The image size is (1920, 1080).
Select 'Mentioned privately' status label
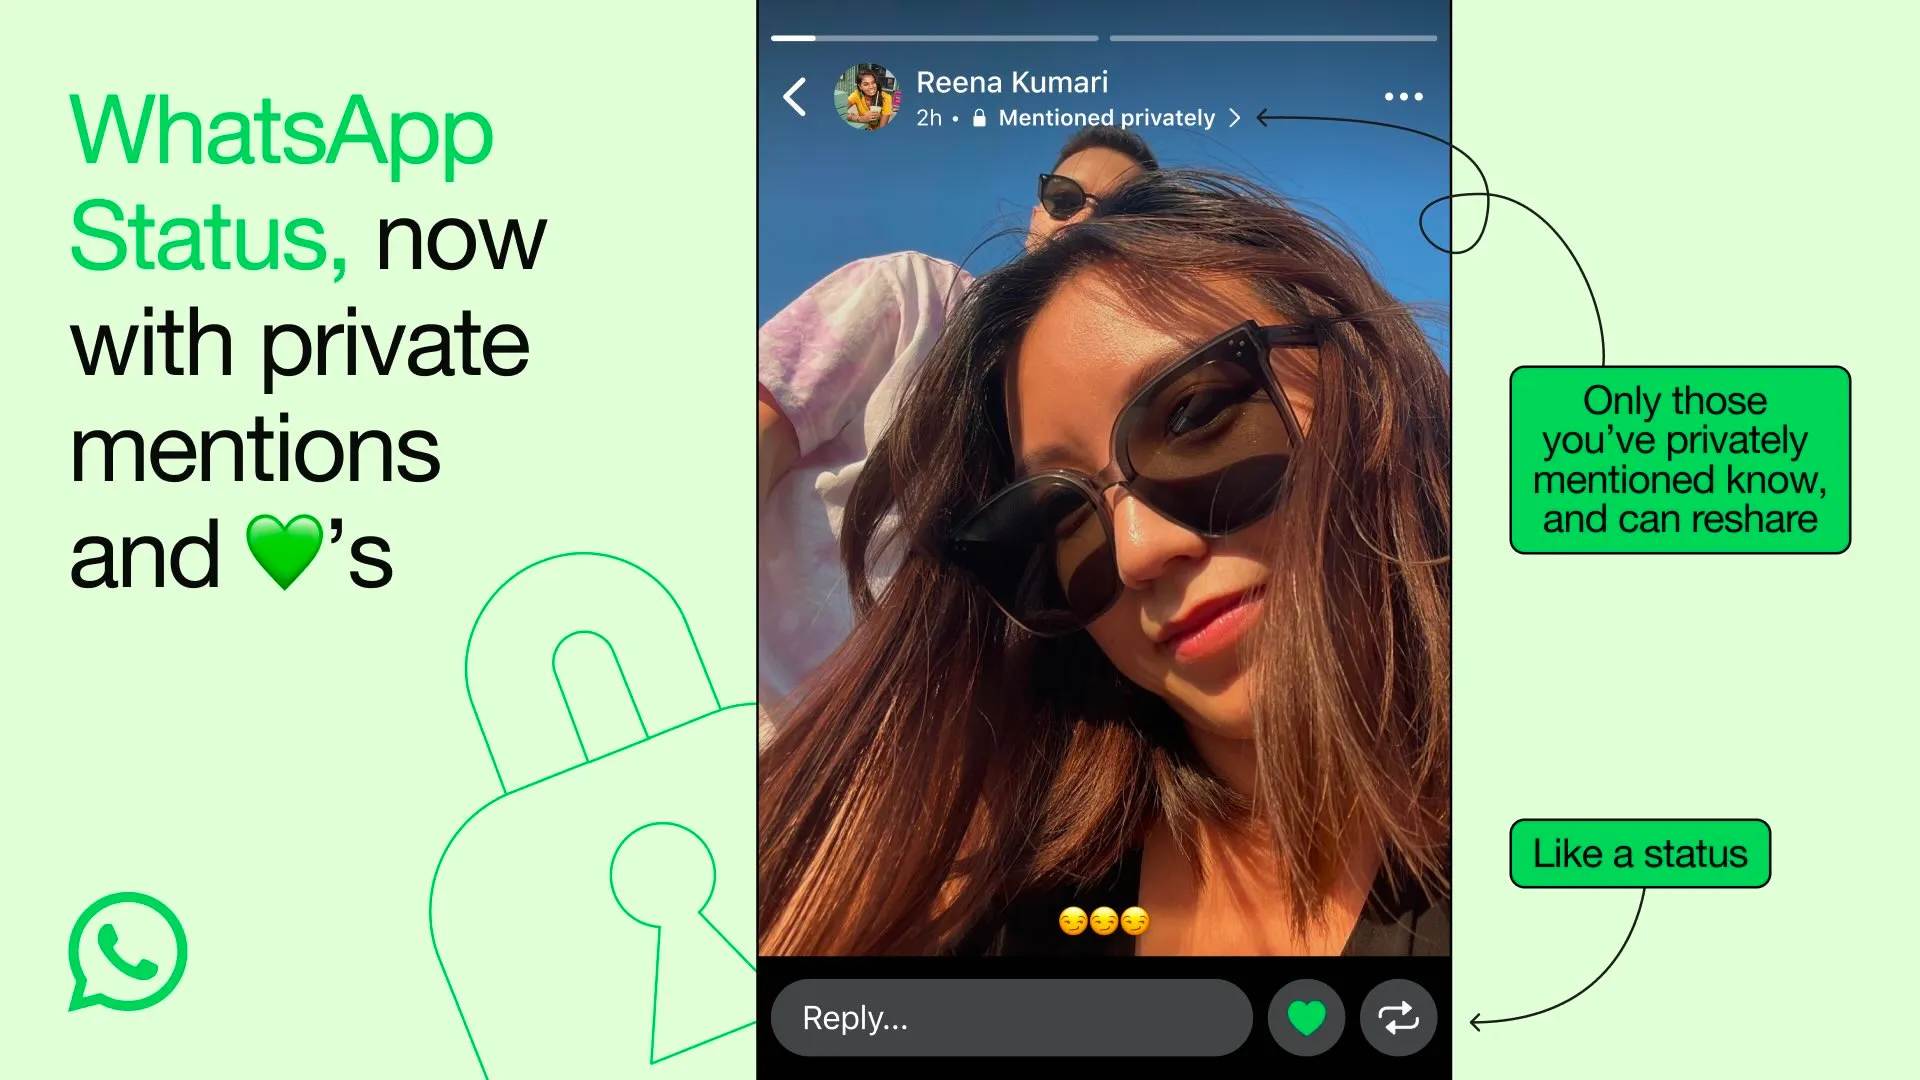pos(1105,117)
